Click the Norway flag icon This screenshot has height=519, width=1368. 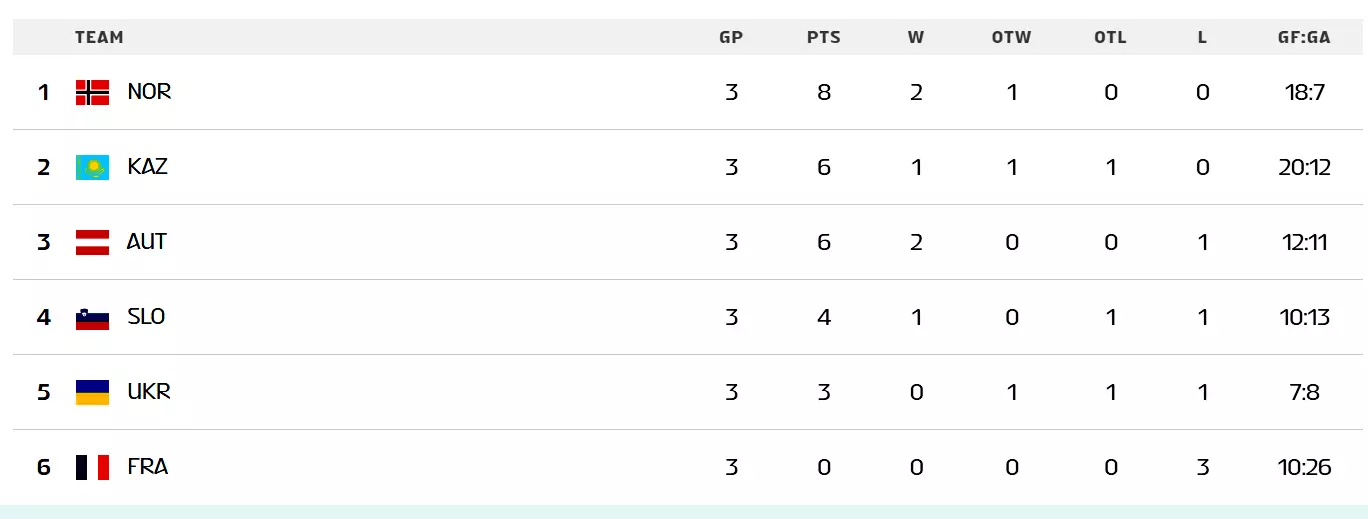coord(92,93)
